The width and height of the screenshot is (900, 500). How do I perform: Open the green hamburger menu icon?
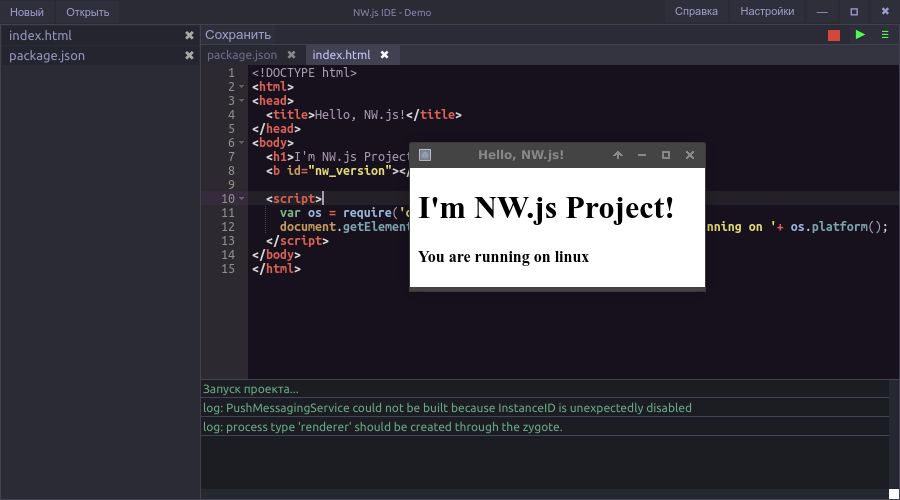pyautogui.click(x=885, y=34)
